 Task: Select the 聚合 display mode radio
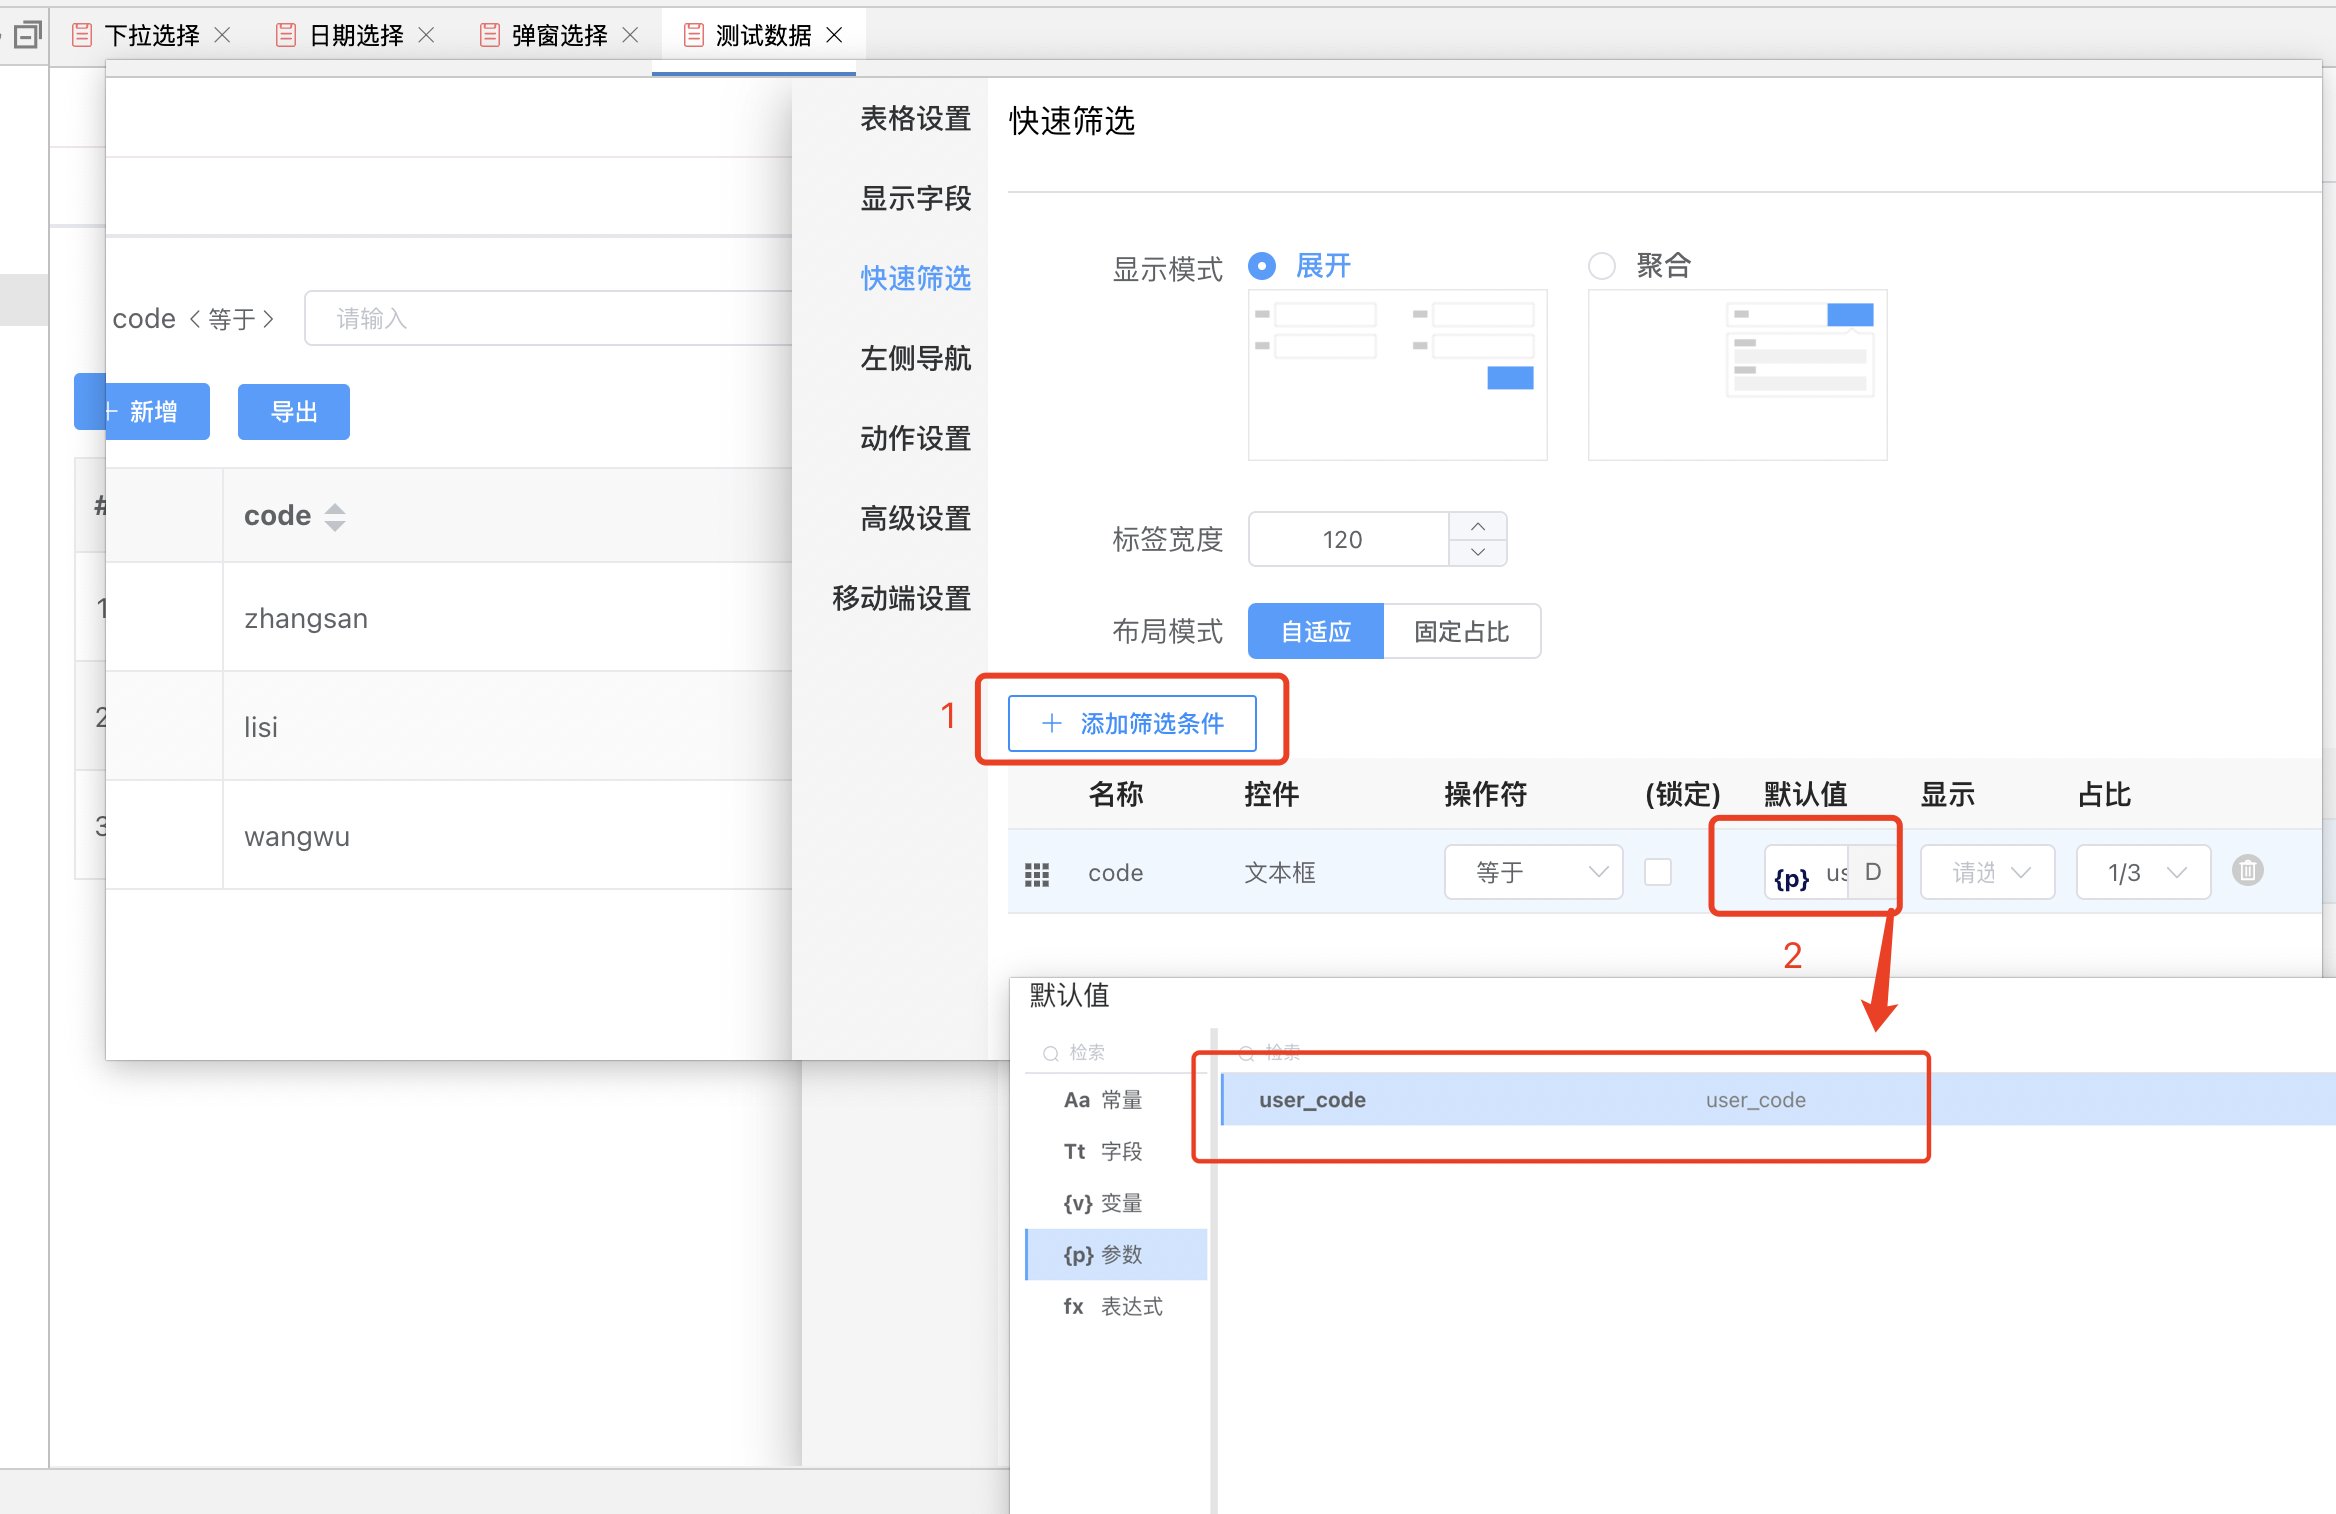1602,266
